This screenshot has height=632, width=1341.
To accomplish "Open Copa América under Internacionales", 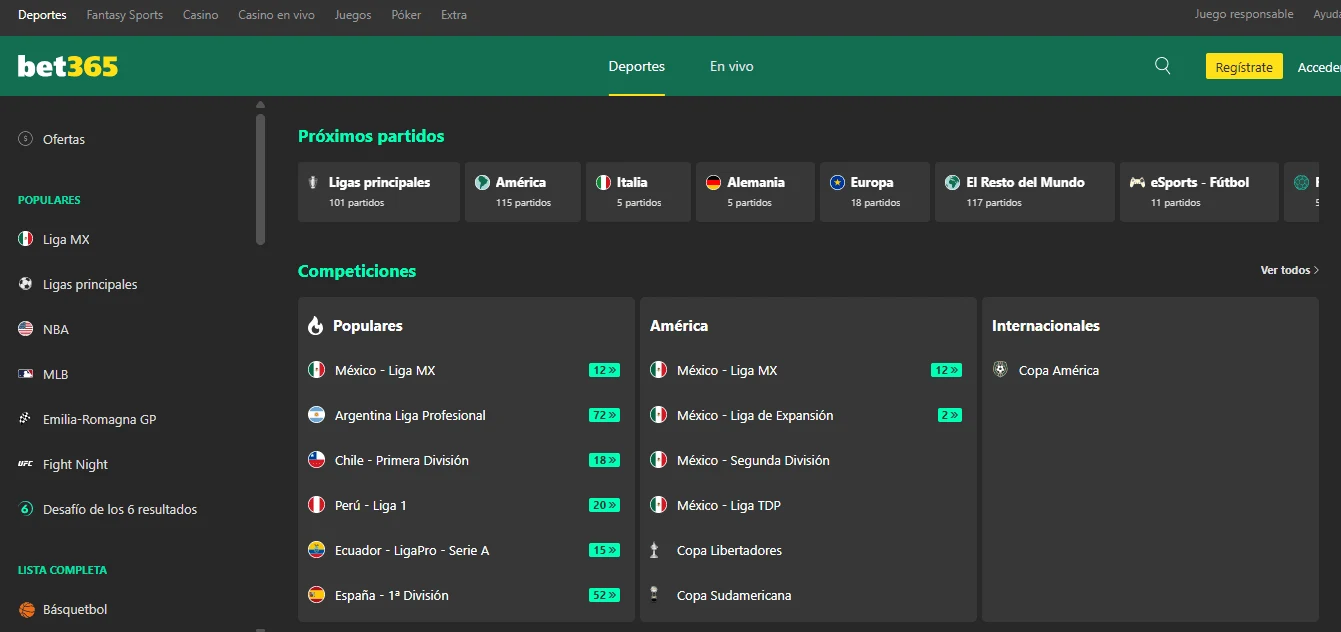I will (x=1059, y=370).
